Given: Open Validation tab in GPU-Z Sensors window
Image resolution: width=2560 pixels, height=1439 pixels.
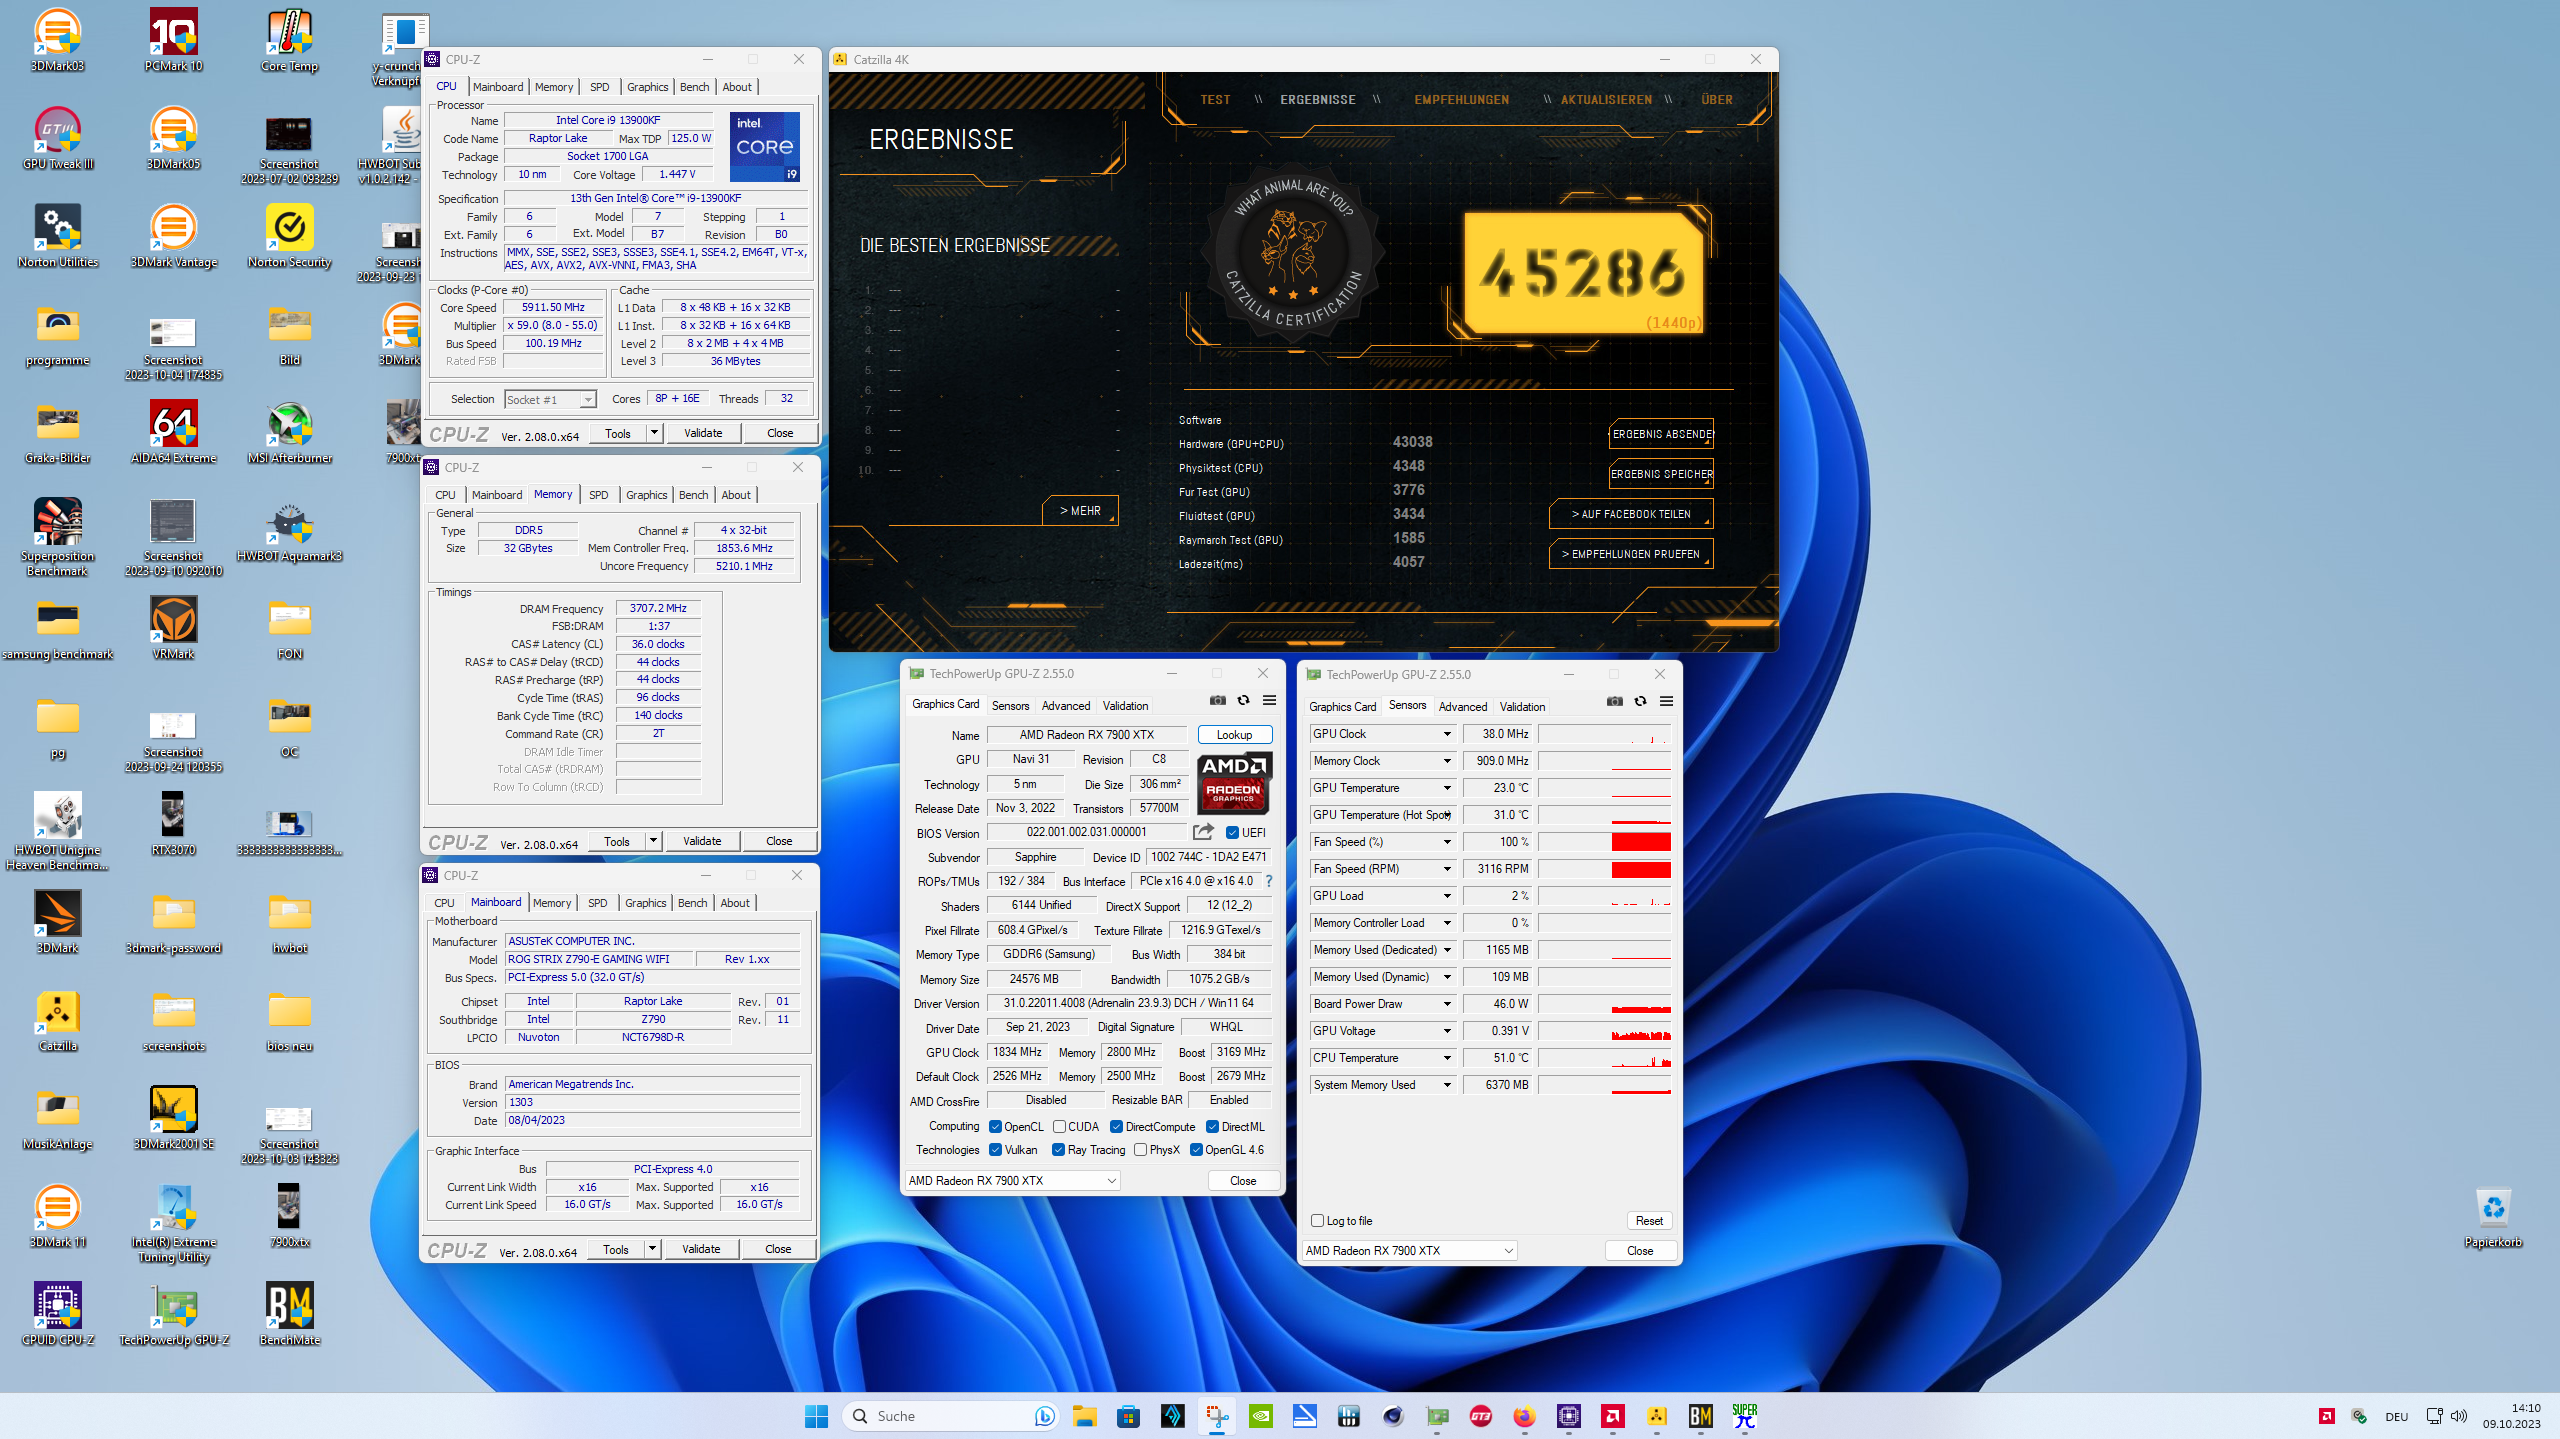Looking at the screenshot, I should coord(1522,707).
